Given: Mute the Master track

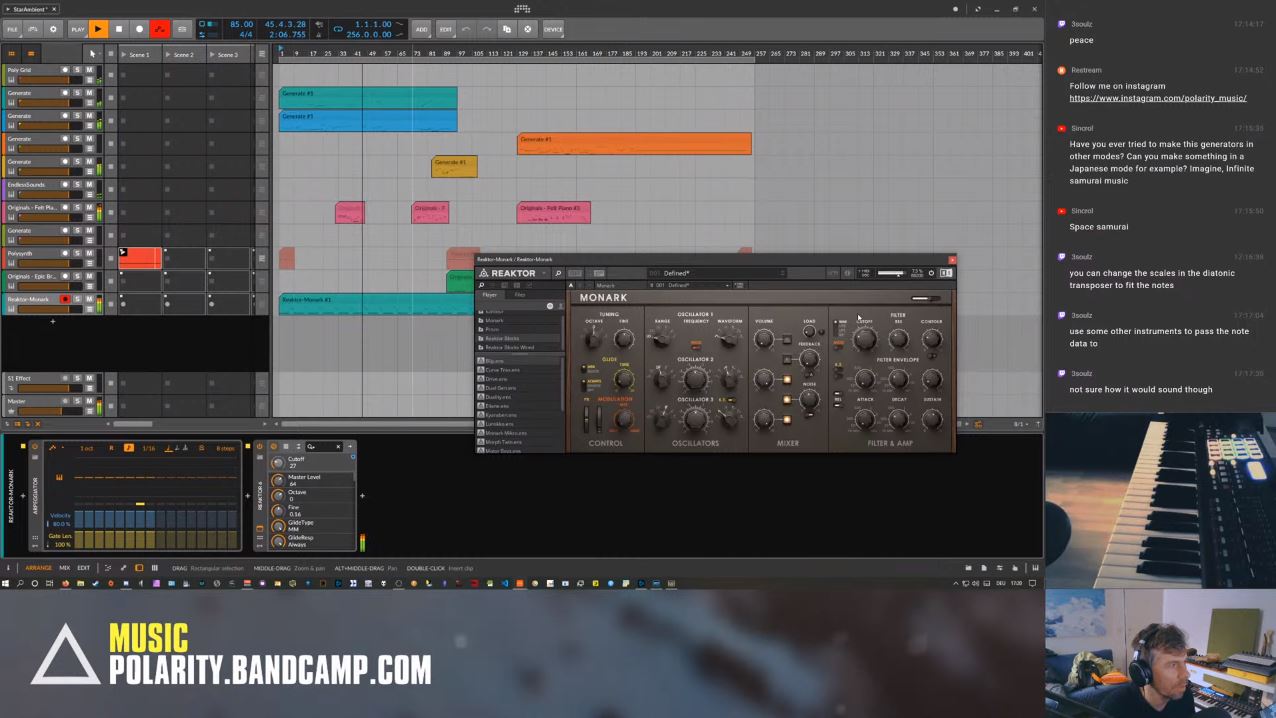Looking at the screenshot, I should coord(89,401).
